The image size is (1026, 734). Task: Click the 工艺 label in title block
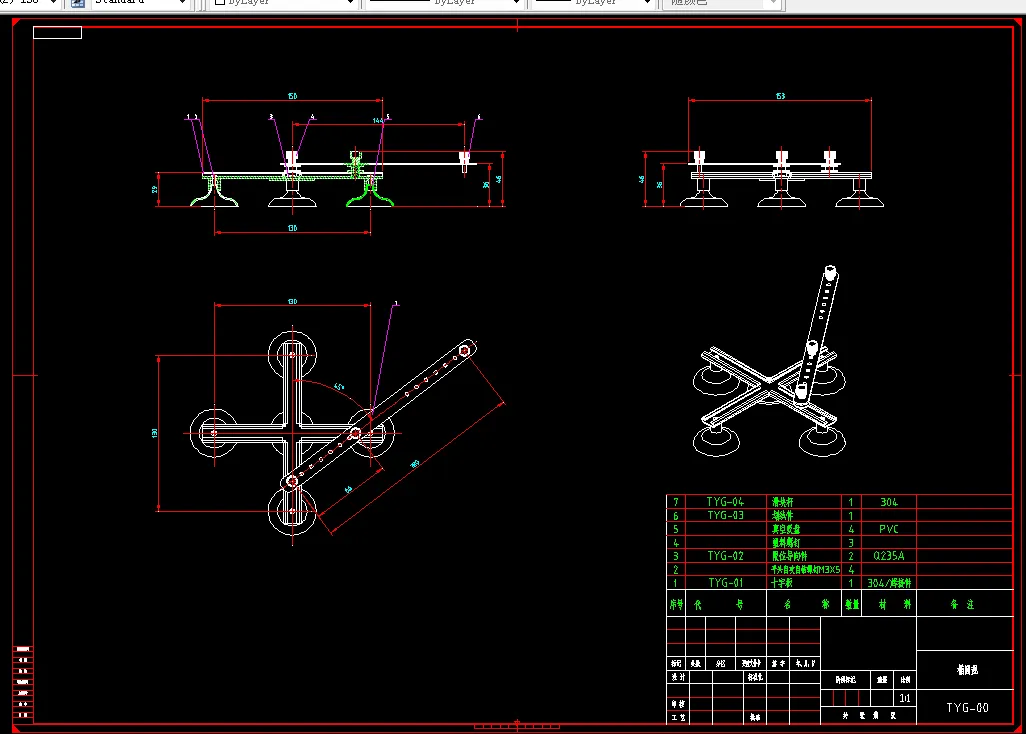pos(677,718)
